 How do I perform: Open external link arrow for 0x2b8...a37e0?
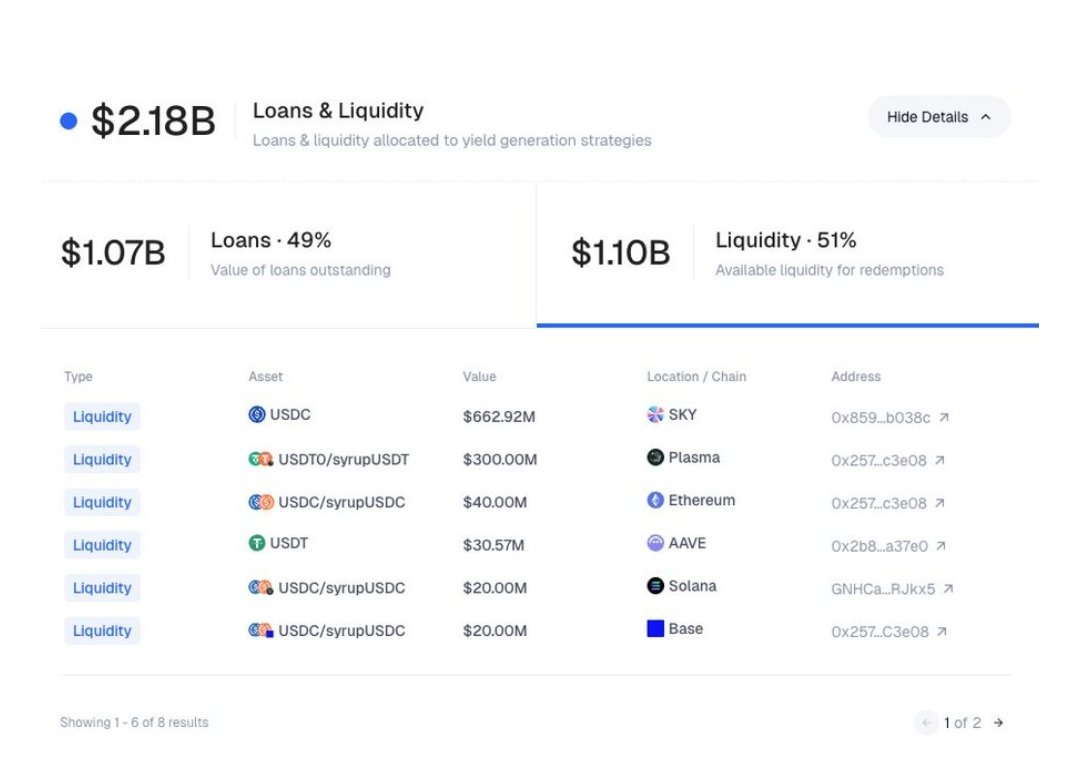(x=942, y=546)
